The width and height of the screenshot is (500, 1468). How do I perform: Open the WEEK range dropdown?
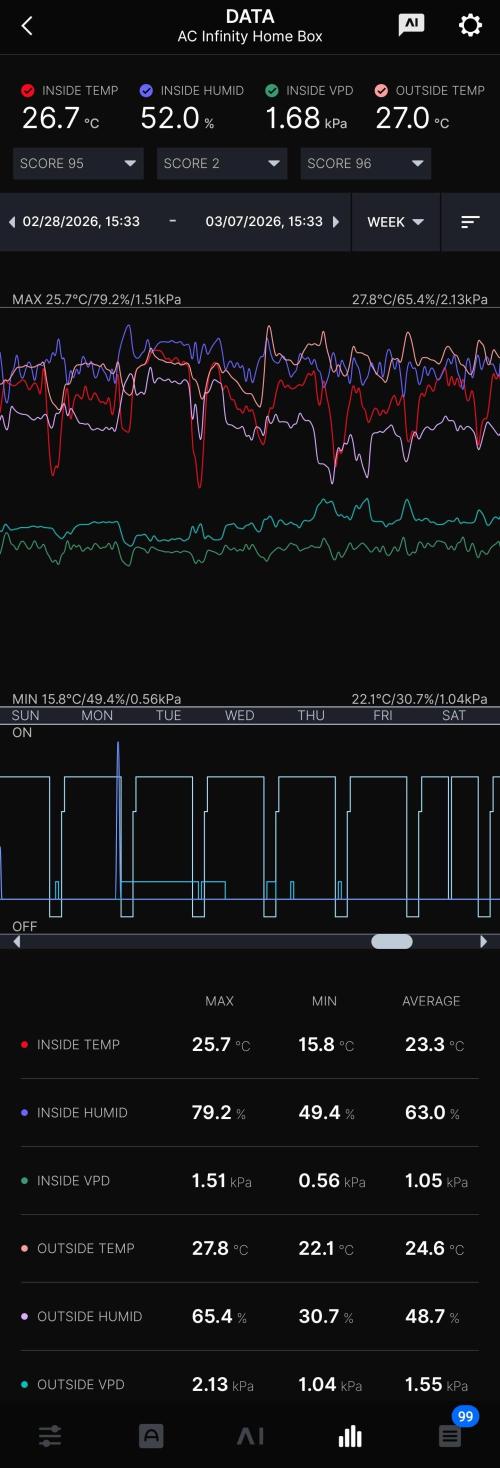click(x=396, y=222)
